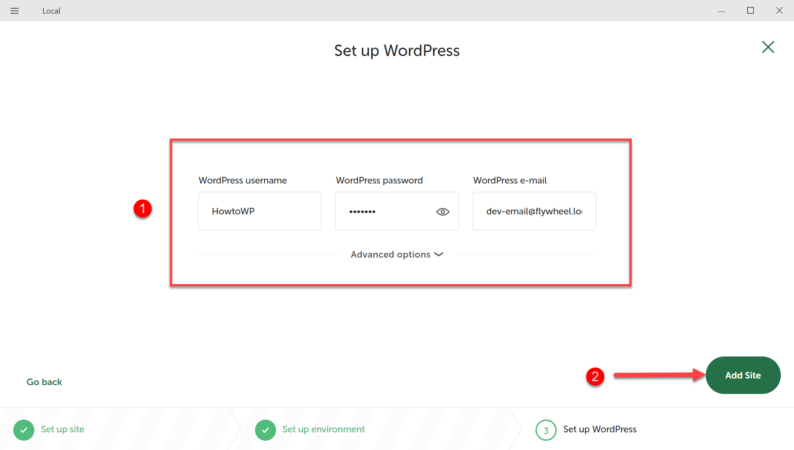
Task: Close the Local application window
Action: coord(779,11)
